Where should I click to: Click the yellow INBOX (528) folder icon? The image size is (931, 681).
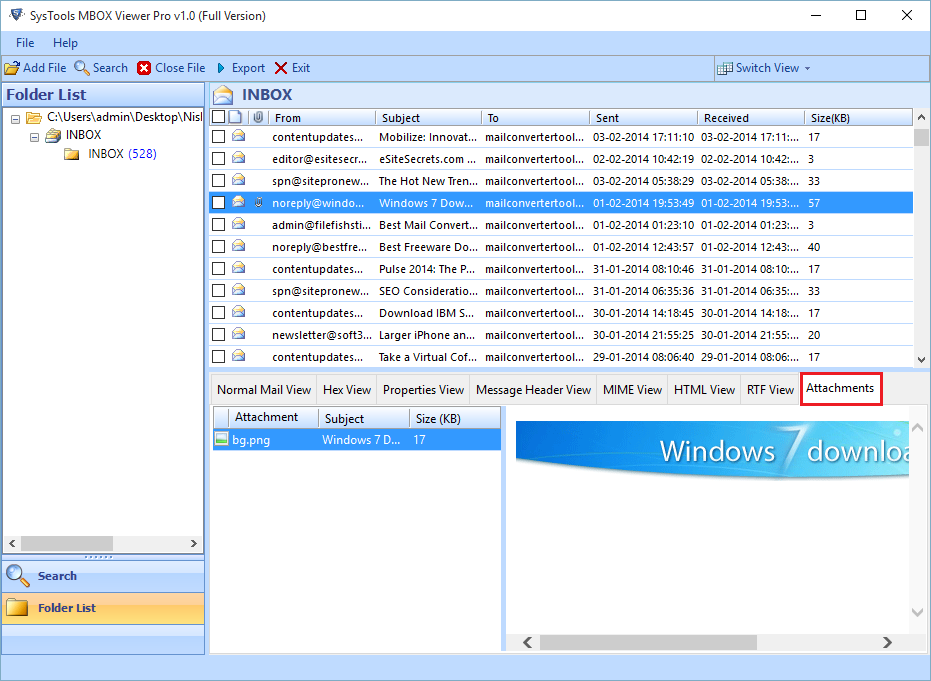[72, 154]
